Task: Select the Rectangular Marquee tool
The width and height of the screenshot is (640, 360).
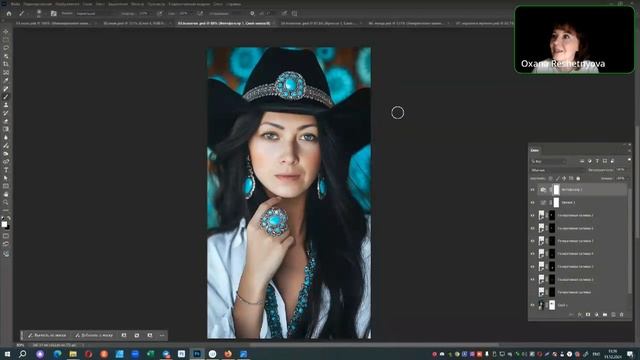Action: click(x=6, y=40)
